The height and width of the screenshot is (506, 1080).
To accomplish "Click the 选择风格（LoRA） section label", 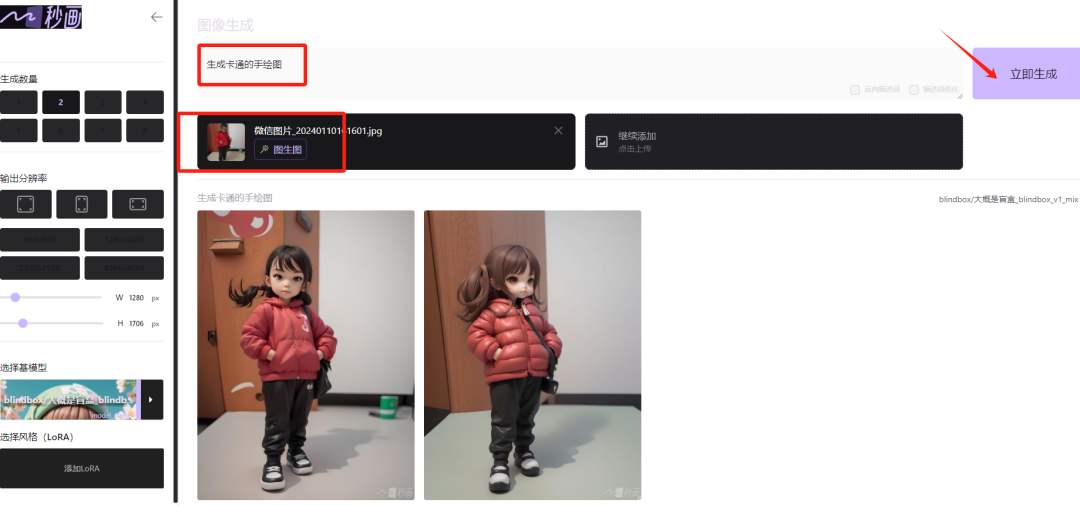I will click(x=37, y=436).
